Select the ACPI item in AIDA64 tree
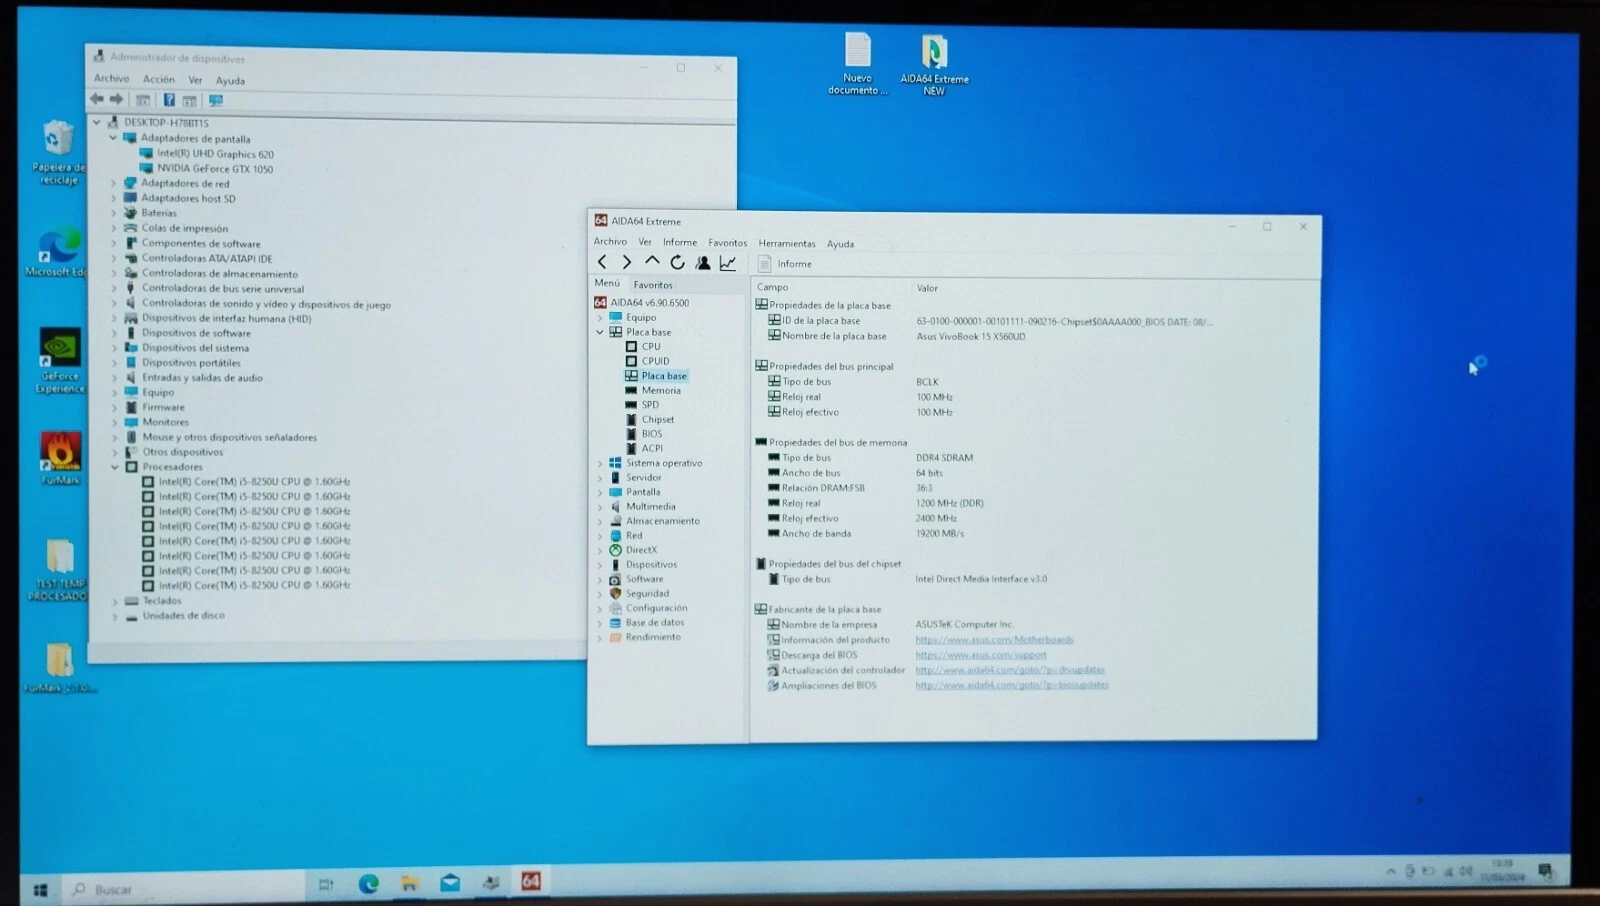This screenshot has height=906, width=1600. tap(652, 449)
